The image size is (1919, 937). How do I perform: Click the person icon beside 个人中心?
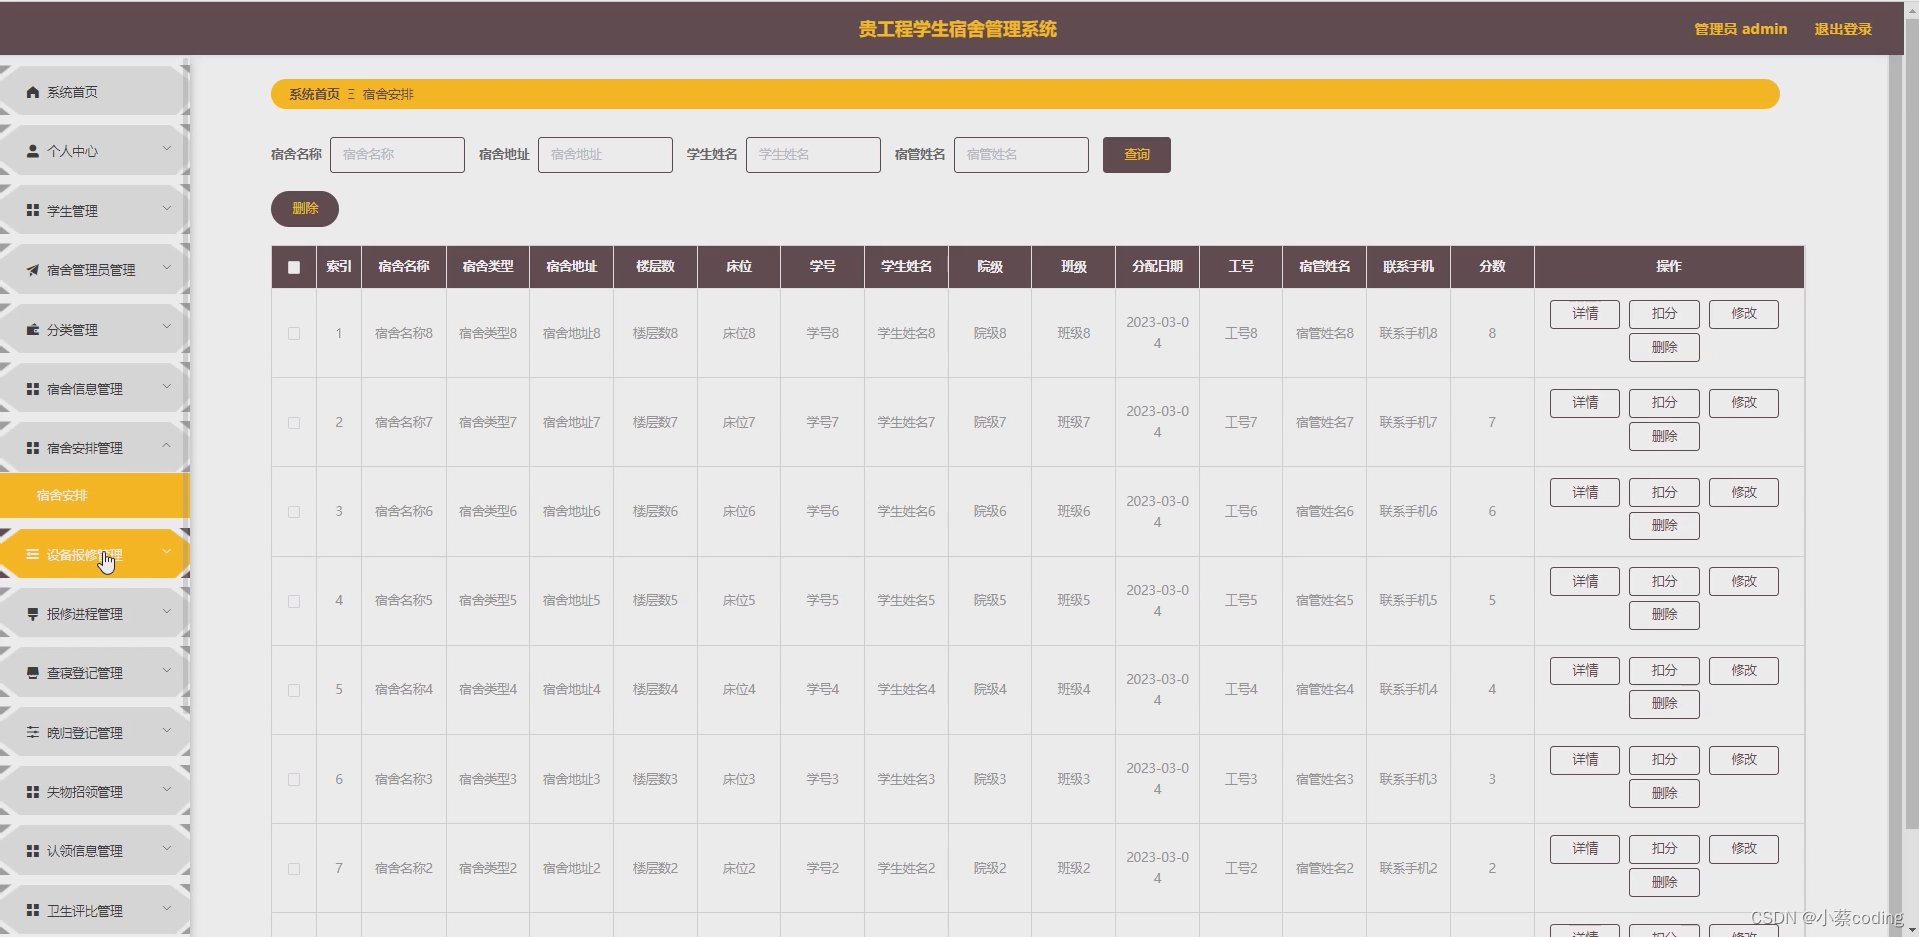[x=33, y=151]
